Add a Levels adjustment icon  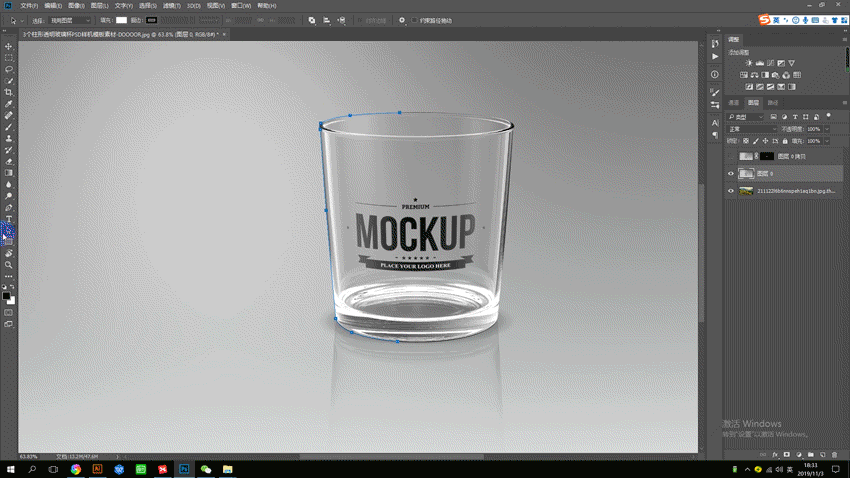tap(759, 63)
